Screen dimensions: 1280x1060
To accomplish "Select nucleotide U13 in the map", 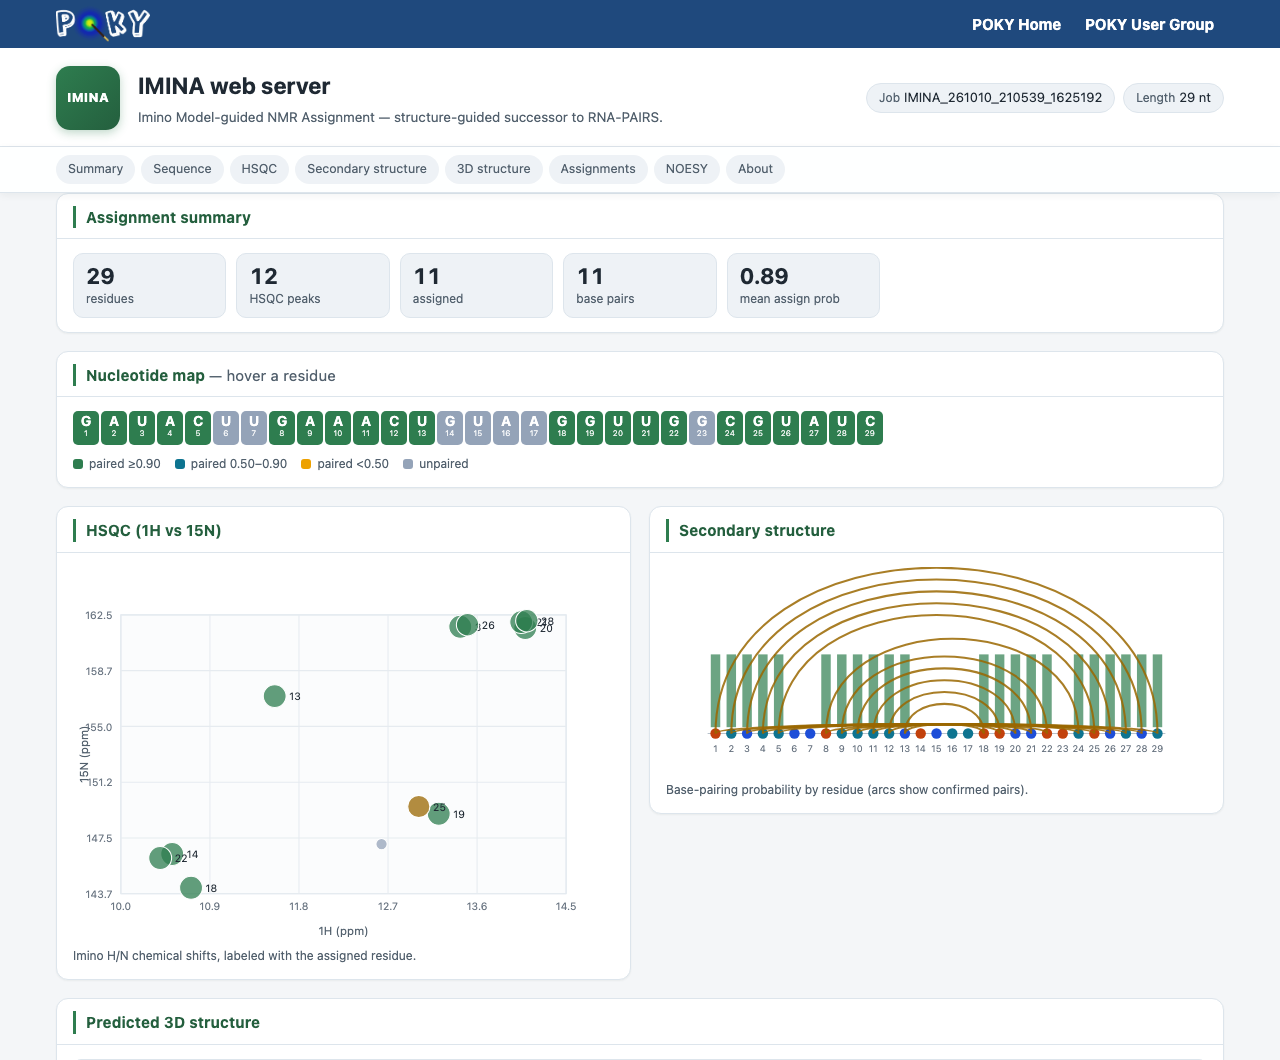I will click(x=422, y=427).
